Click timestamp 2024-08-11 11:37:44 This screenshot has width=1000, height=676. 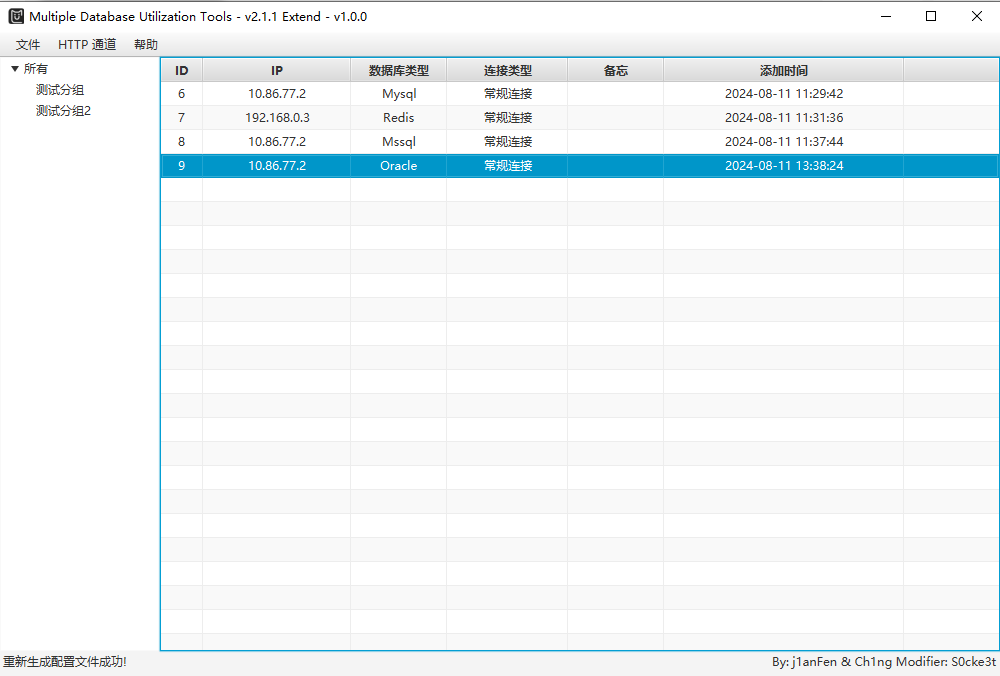[784, 142]
